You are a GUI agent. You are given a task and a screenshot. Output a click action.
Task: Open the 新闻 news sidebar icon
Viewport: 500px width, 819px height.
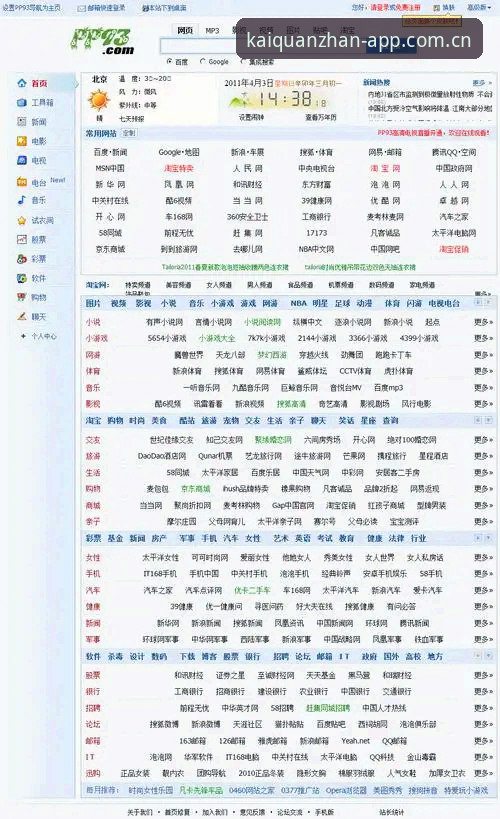click(x=22, y=122)
